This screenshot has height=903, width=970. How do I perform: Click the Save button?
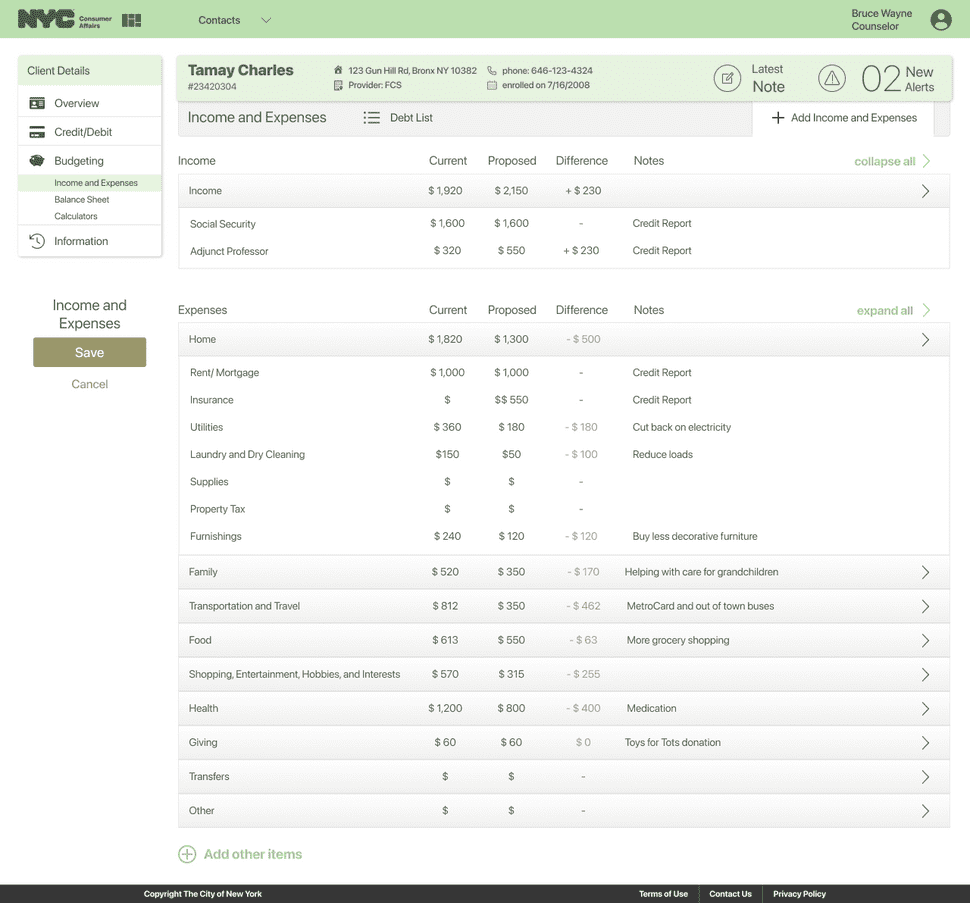(x=90, y=353)
